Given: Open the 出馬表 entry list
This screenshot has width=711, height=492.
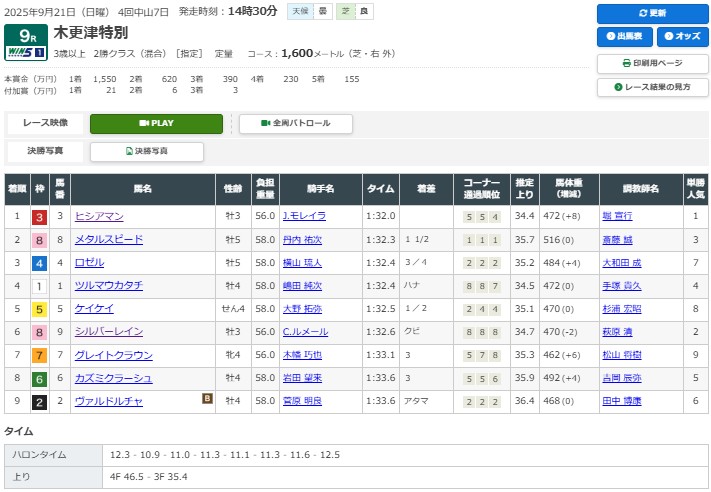Looking at the screenshot, I should click(623, 38).
